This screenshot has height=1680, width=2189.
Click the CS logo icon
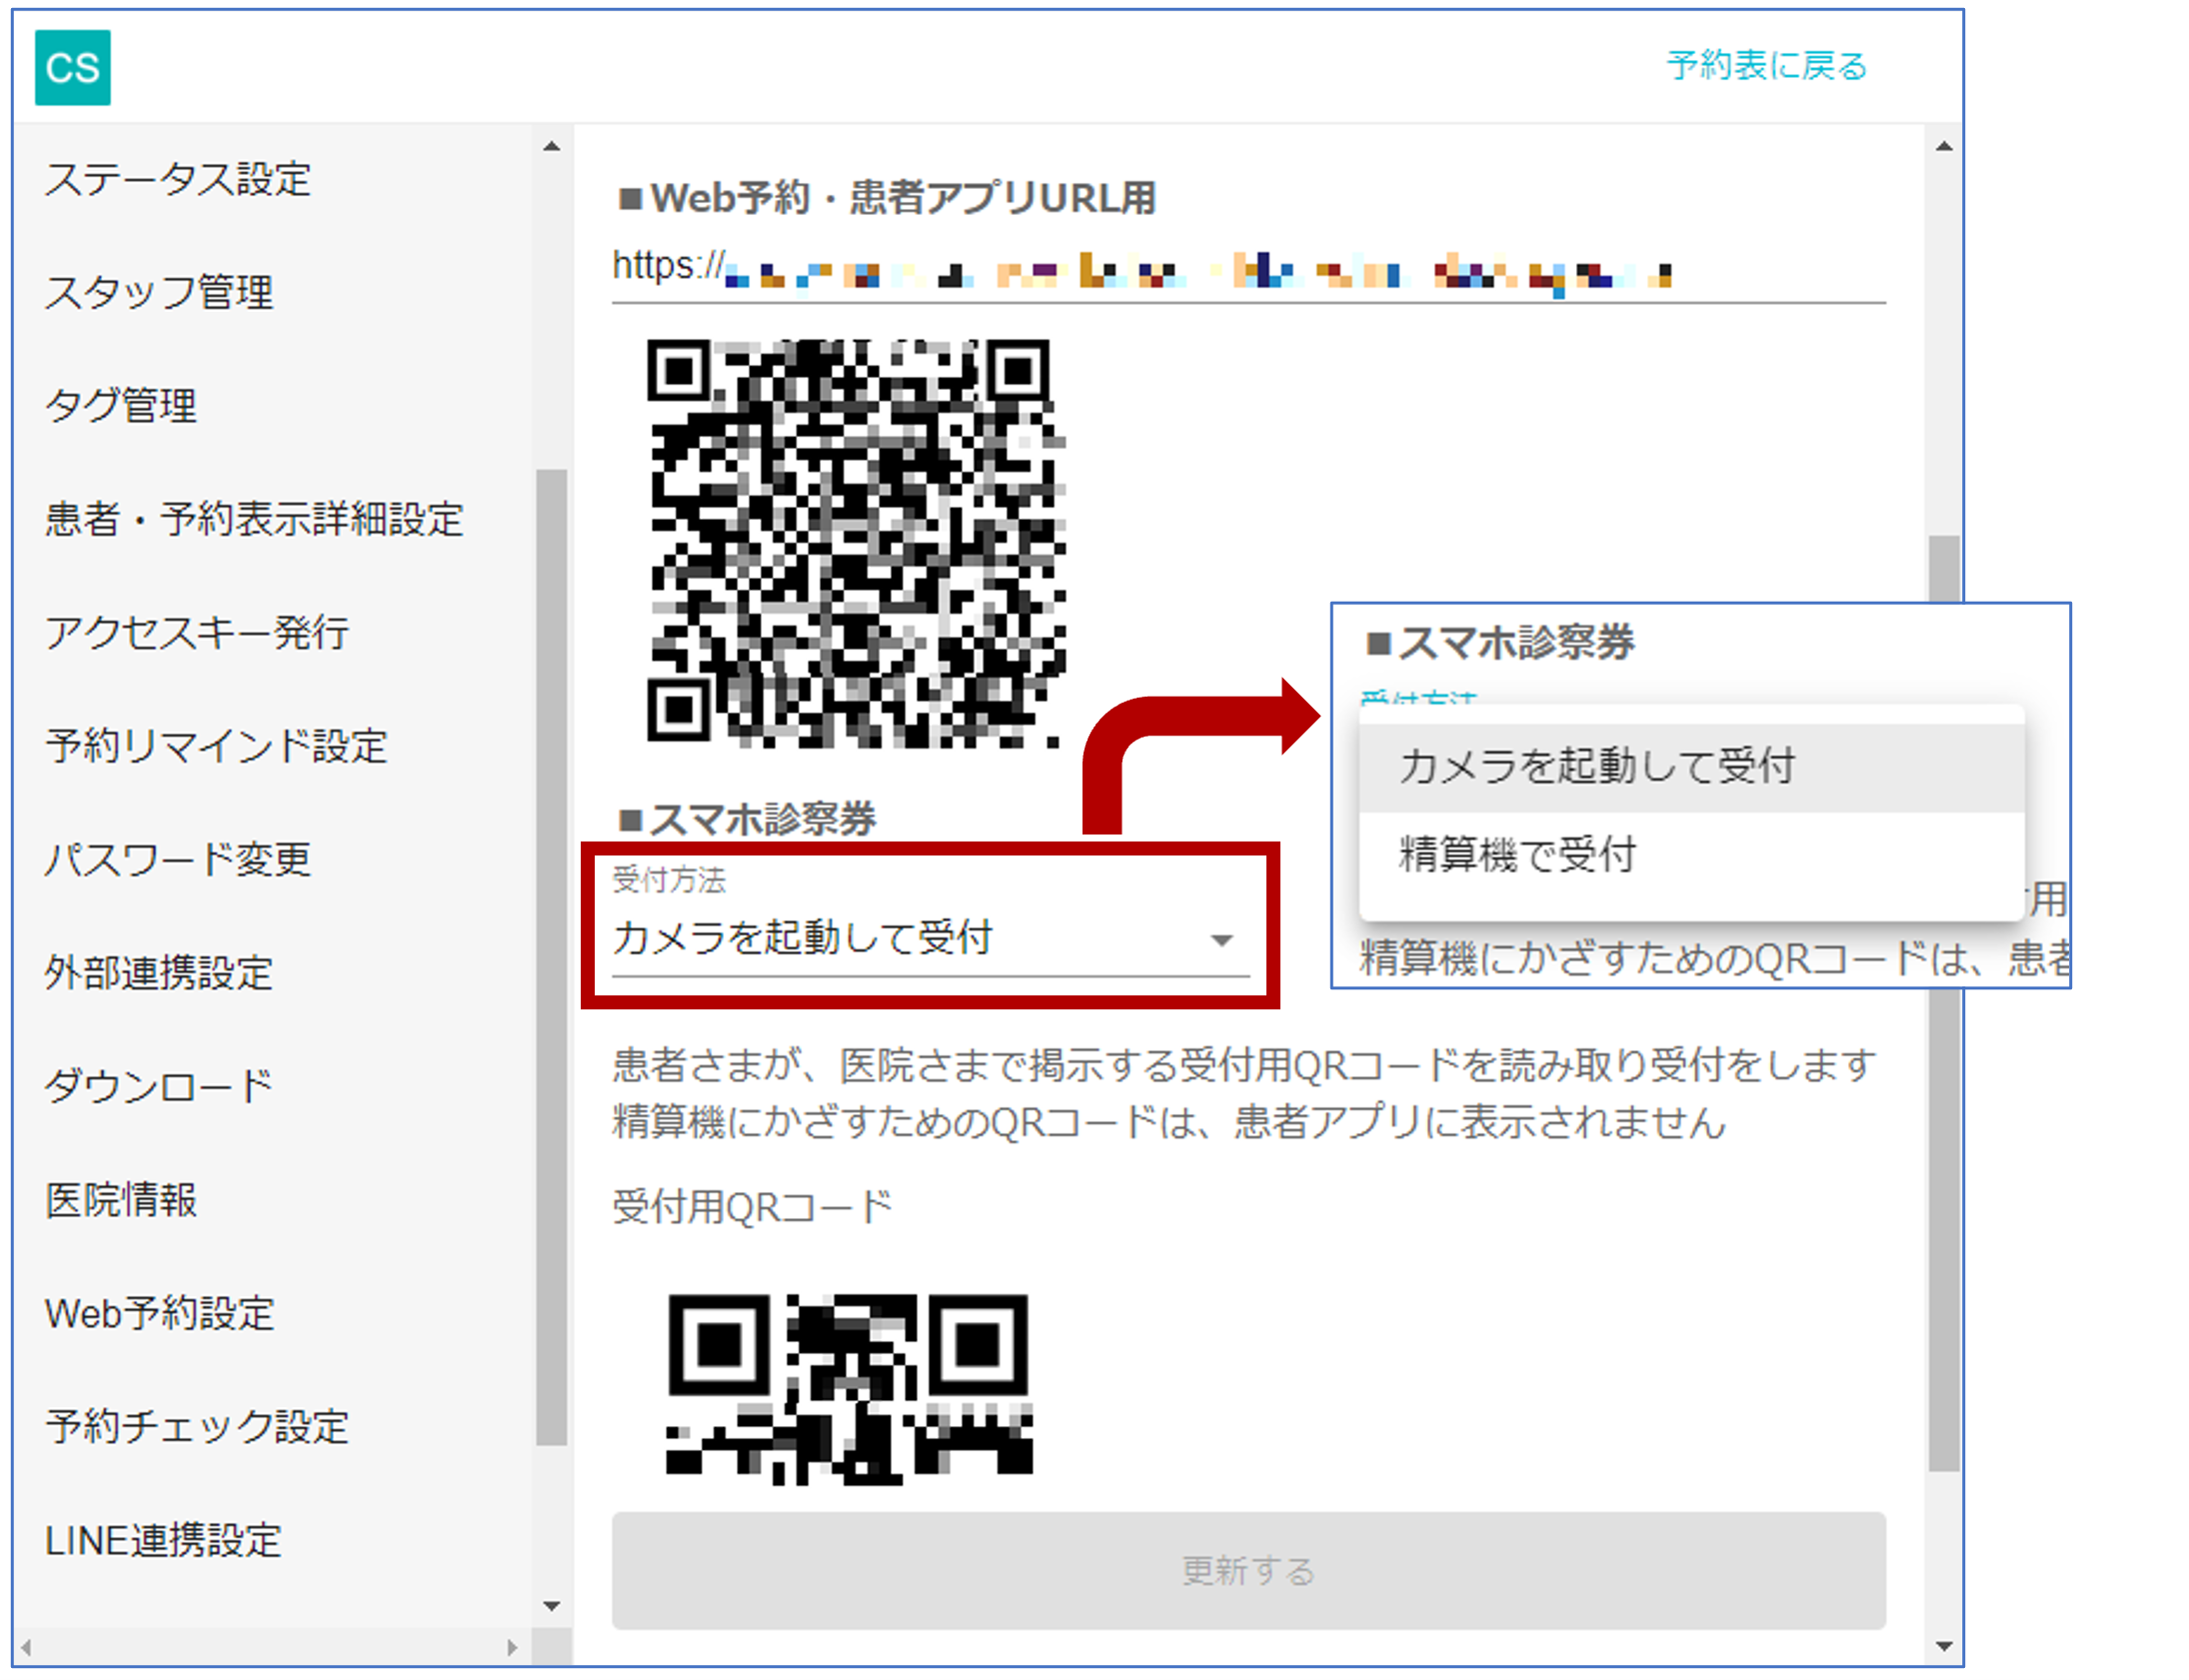tap(72, 67)
